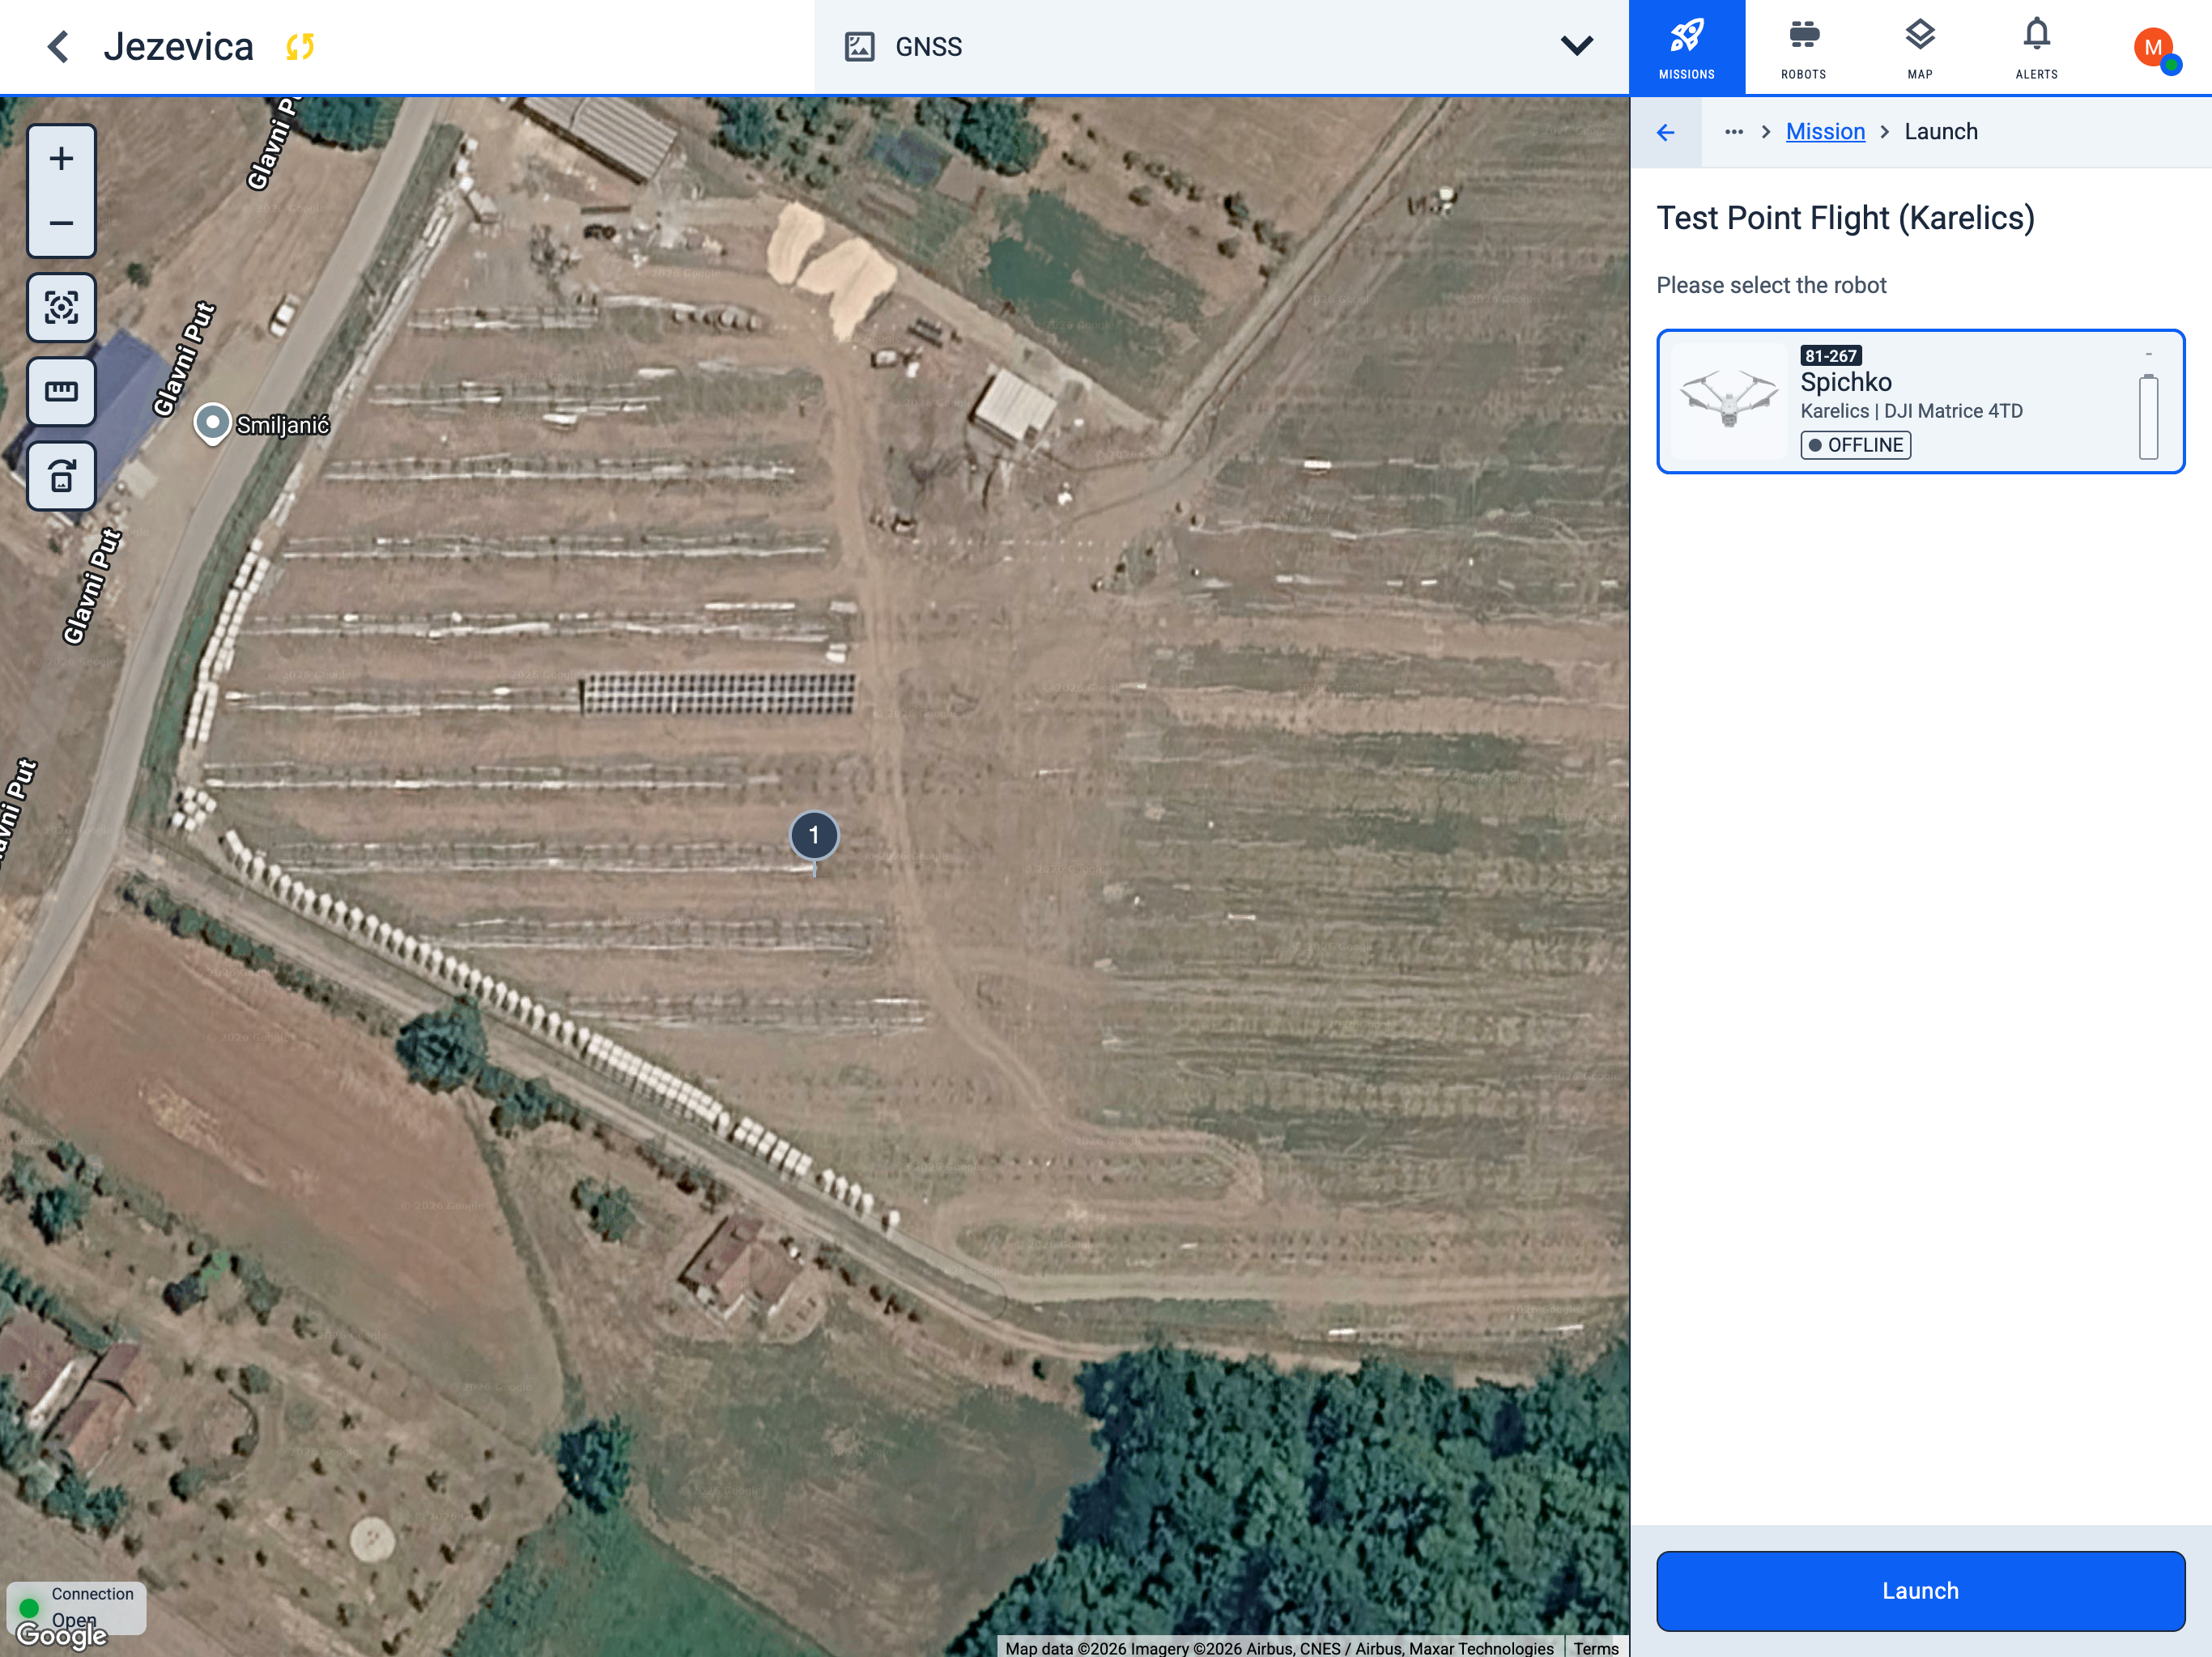Click the blue back arrow in breadcrumb
The height and width of the screenshot is (1657, 2212).
[1665, 132]
